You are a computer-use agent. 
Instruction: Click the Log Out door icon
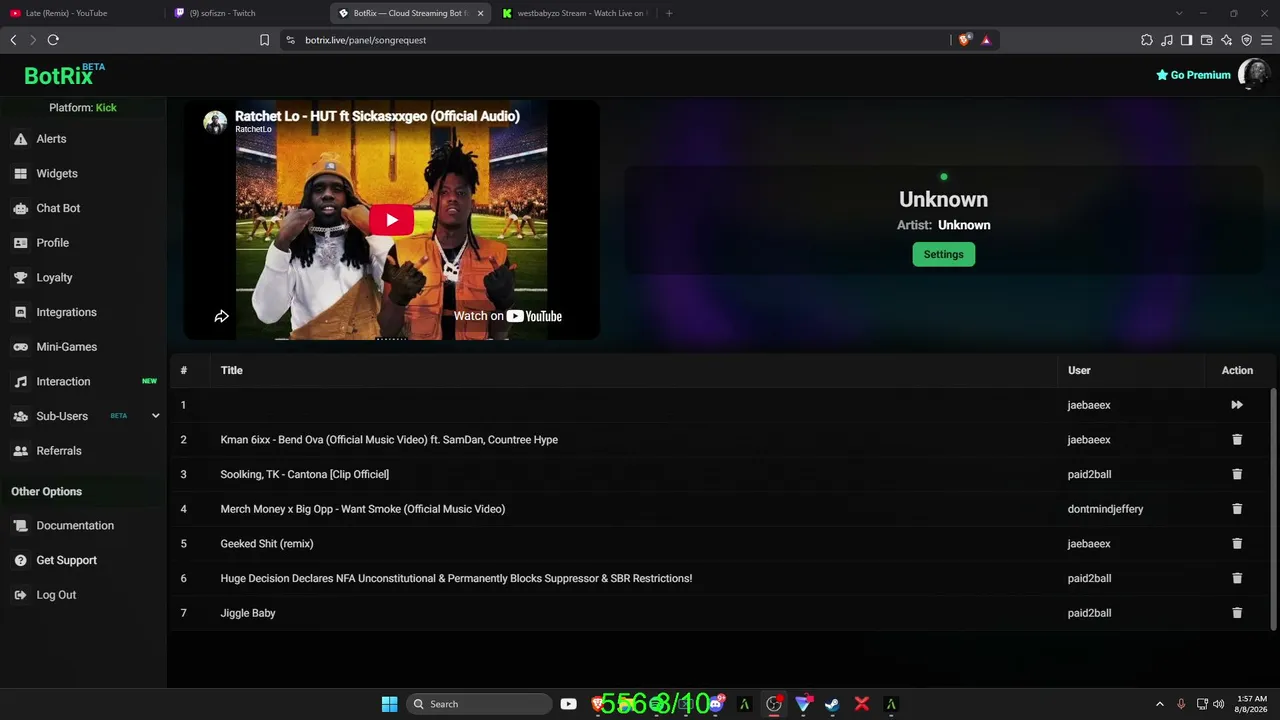(x=20, y=595)
